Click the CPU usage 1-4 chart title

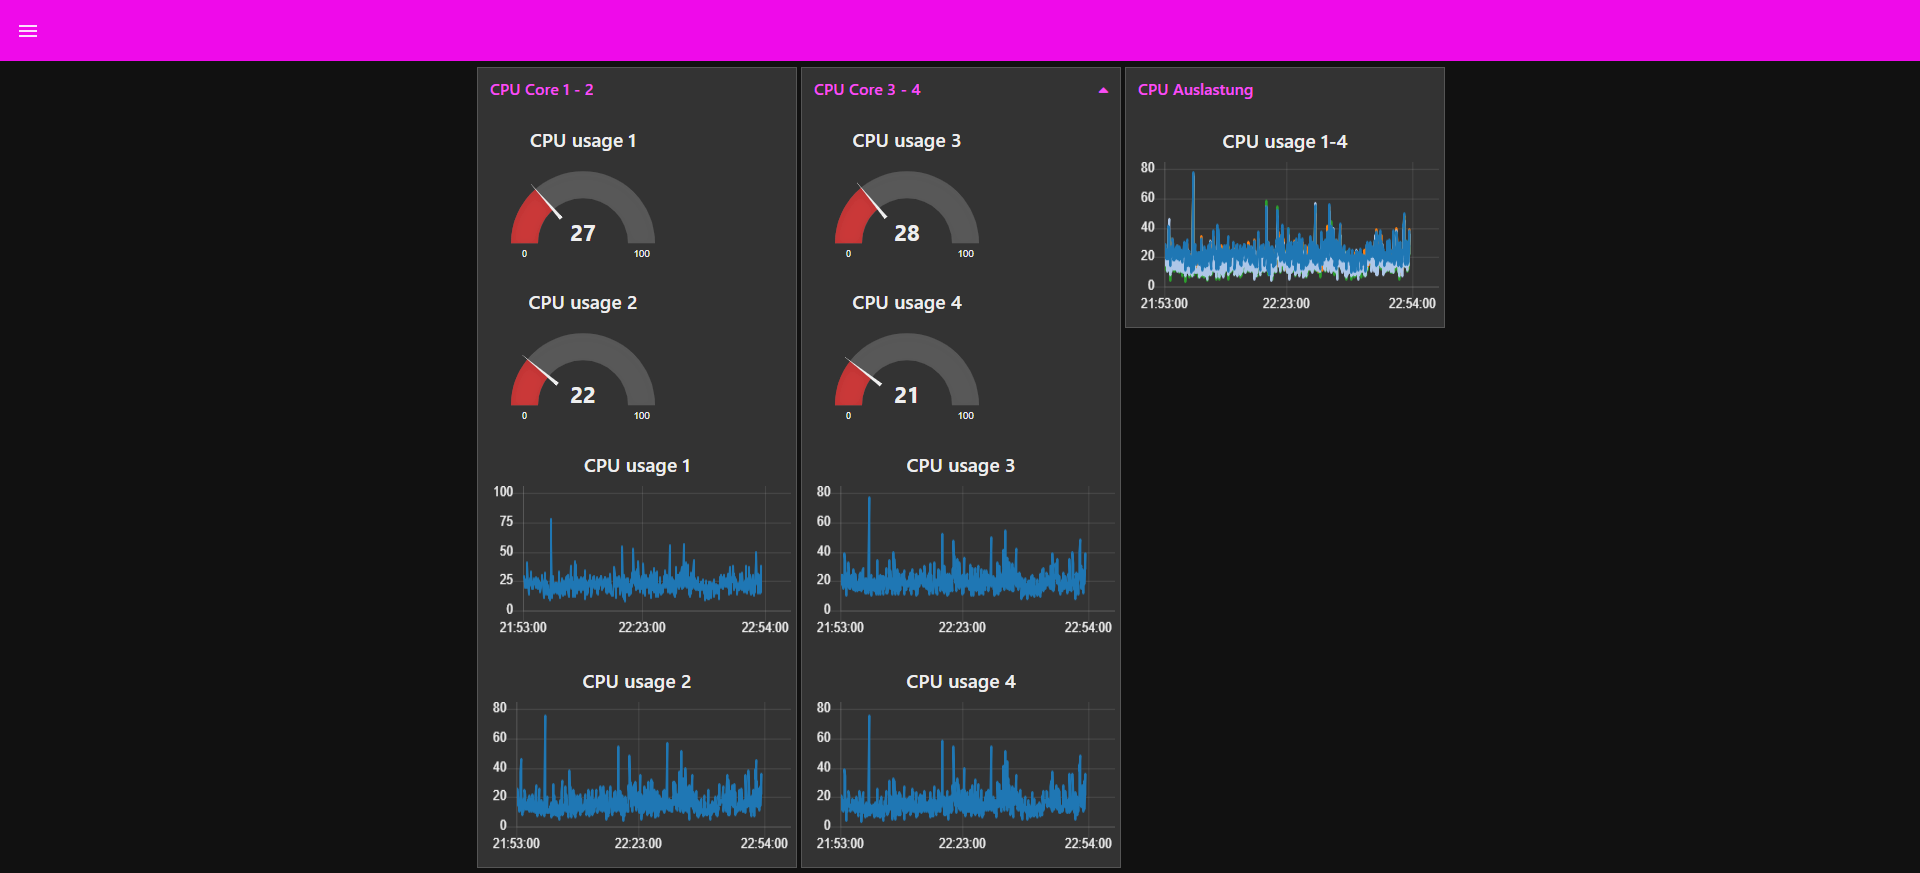pos(1285,142)
